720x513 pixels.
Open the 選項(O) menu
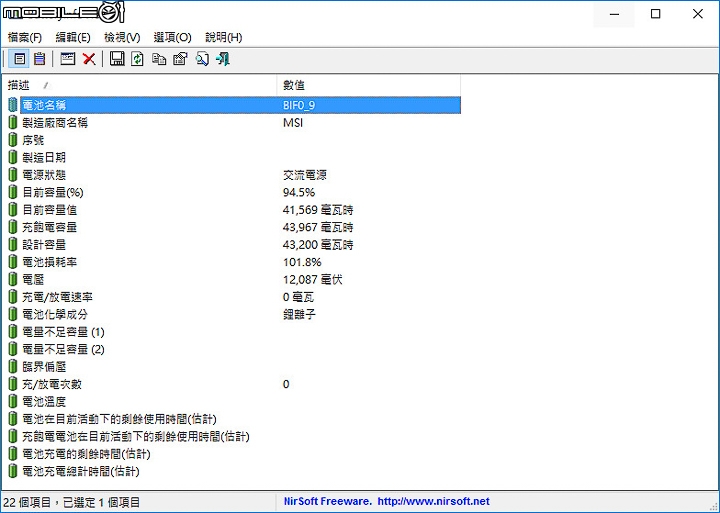pyautogui.click(x=172, y=37)
